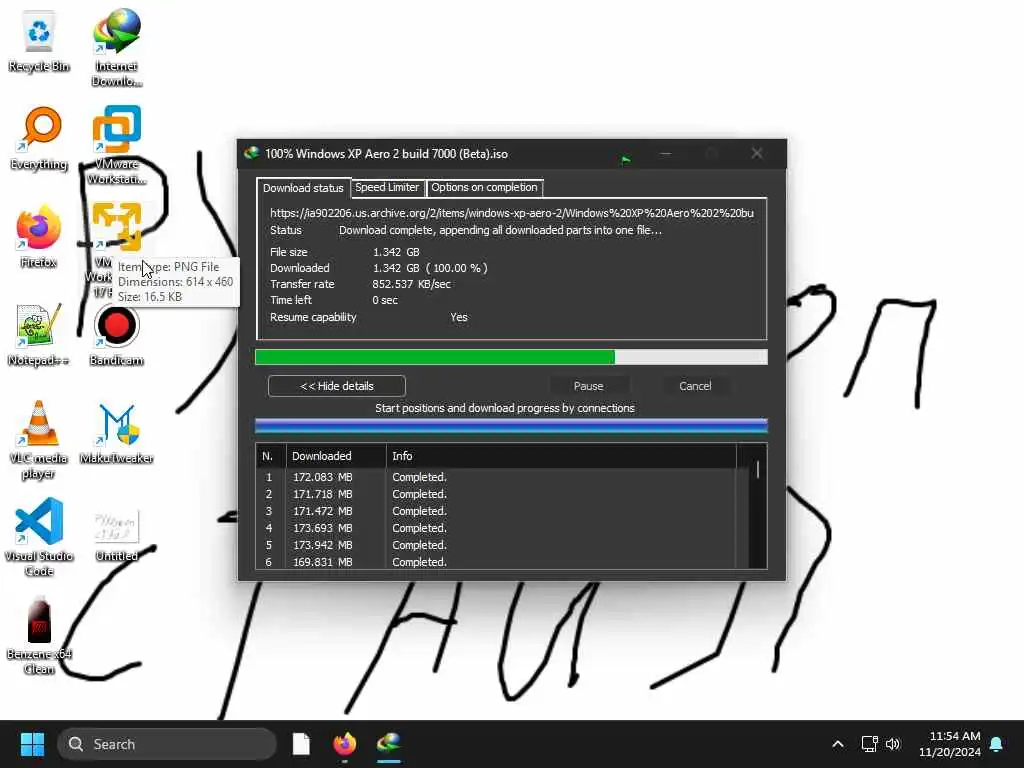Launch Bandicam desktop shortcut
Image resolution: width=1024 pixels, height=768 pixels.
click(116, 334)
